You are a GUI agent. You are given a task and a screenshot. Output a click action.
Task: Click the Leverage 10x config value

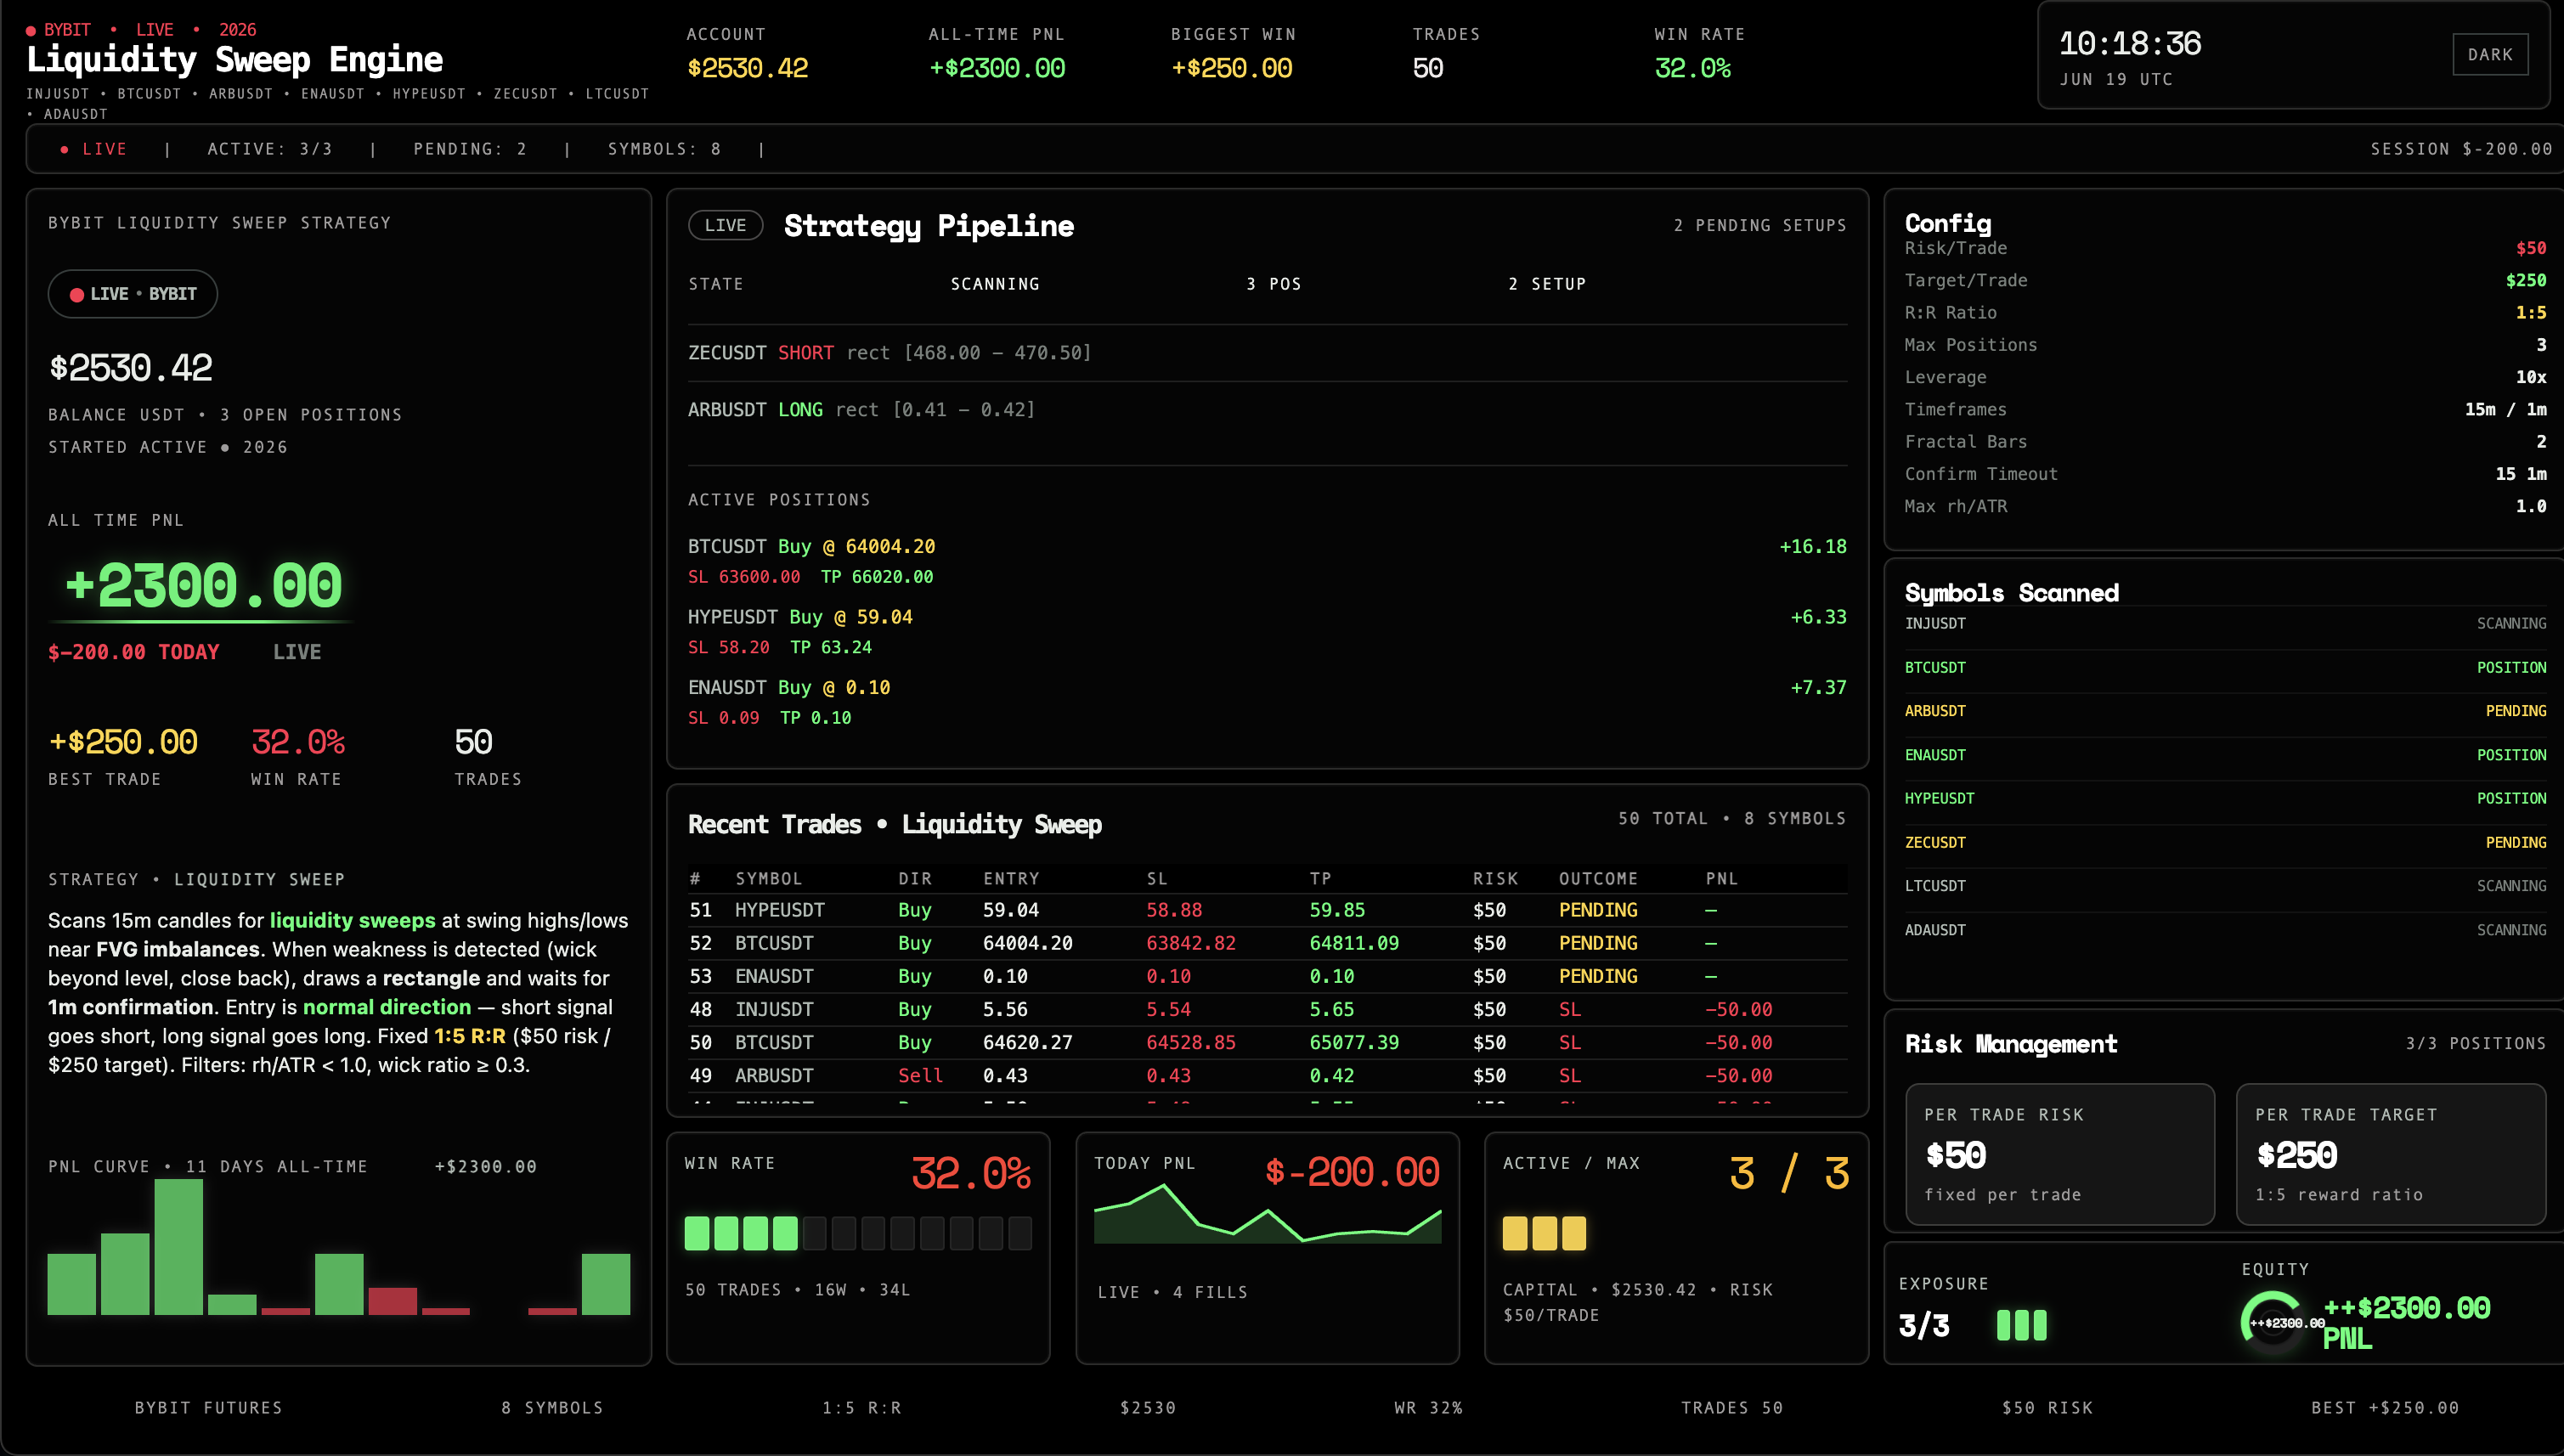click(2531, 378)
